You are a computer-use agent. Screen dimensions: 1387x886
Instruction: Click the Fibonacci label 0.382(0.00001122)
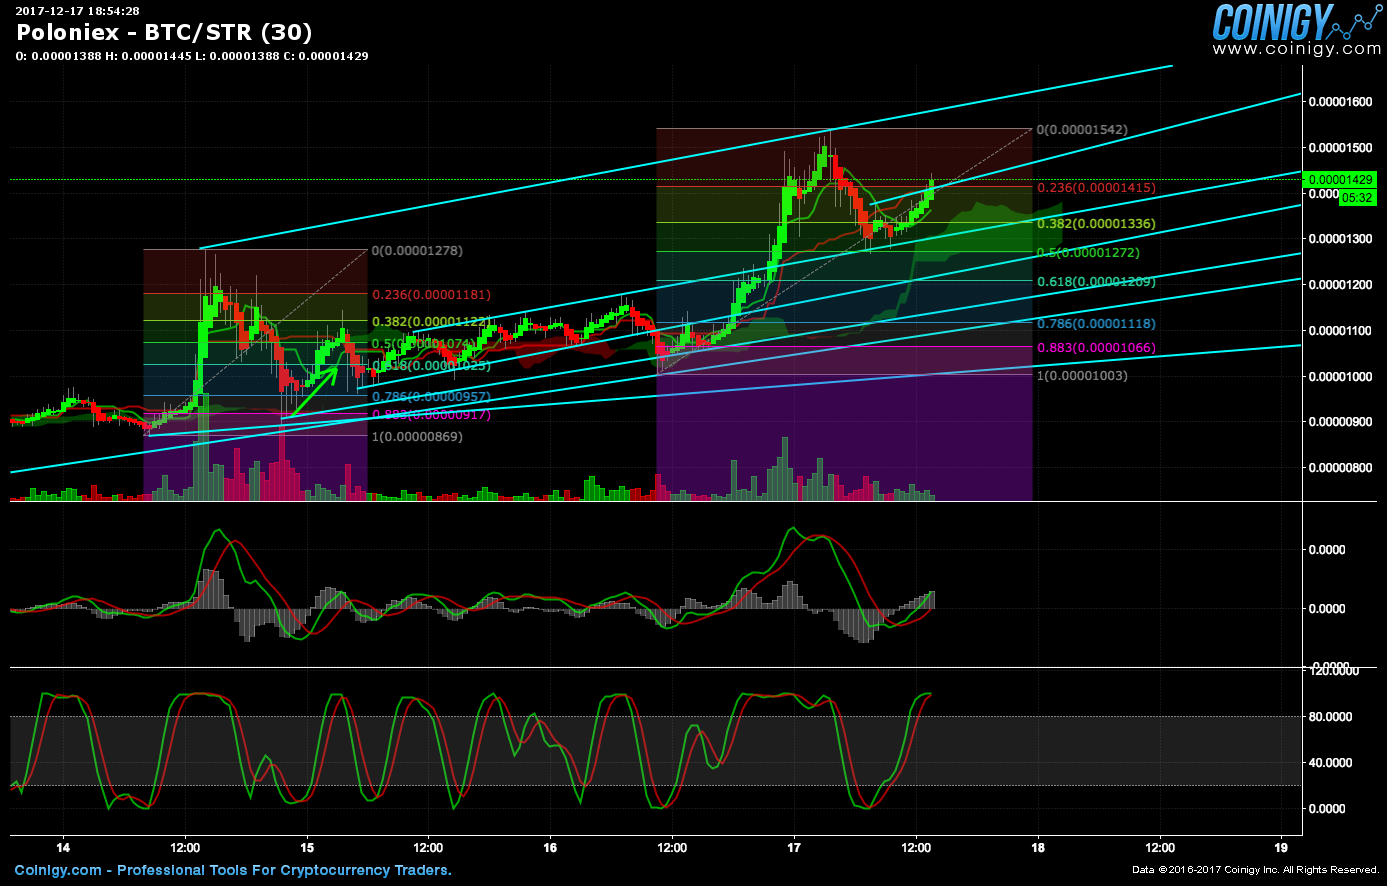(432, 322)
